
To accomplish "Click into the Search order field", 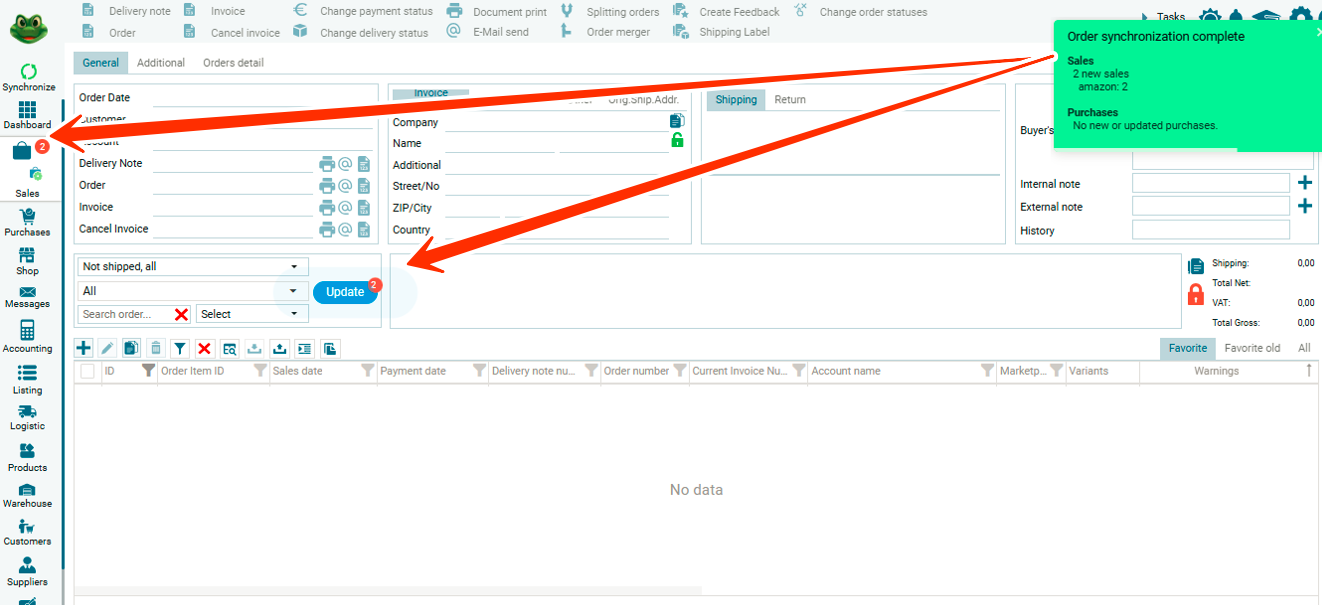I will click(x=124, y=314).
